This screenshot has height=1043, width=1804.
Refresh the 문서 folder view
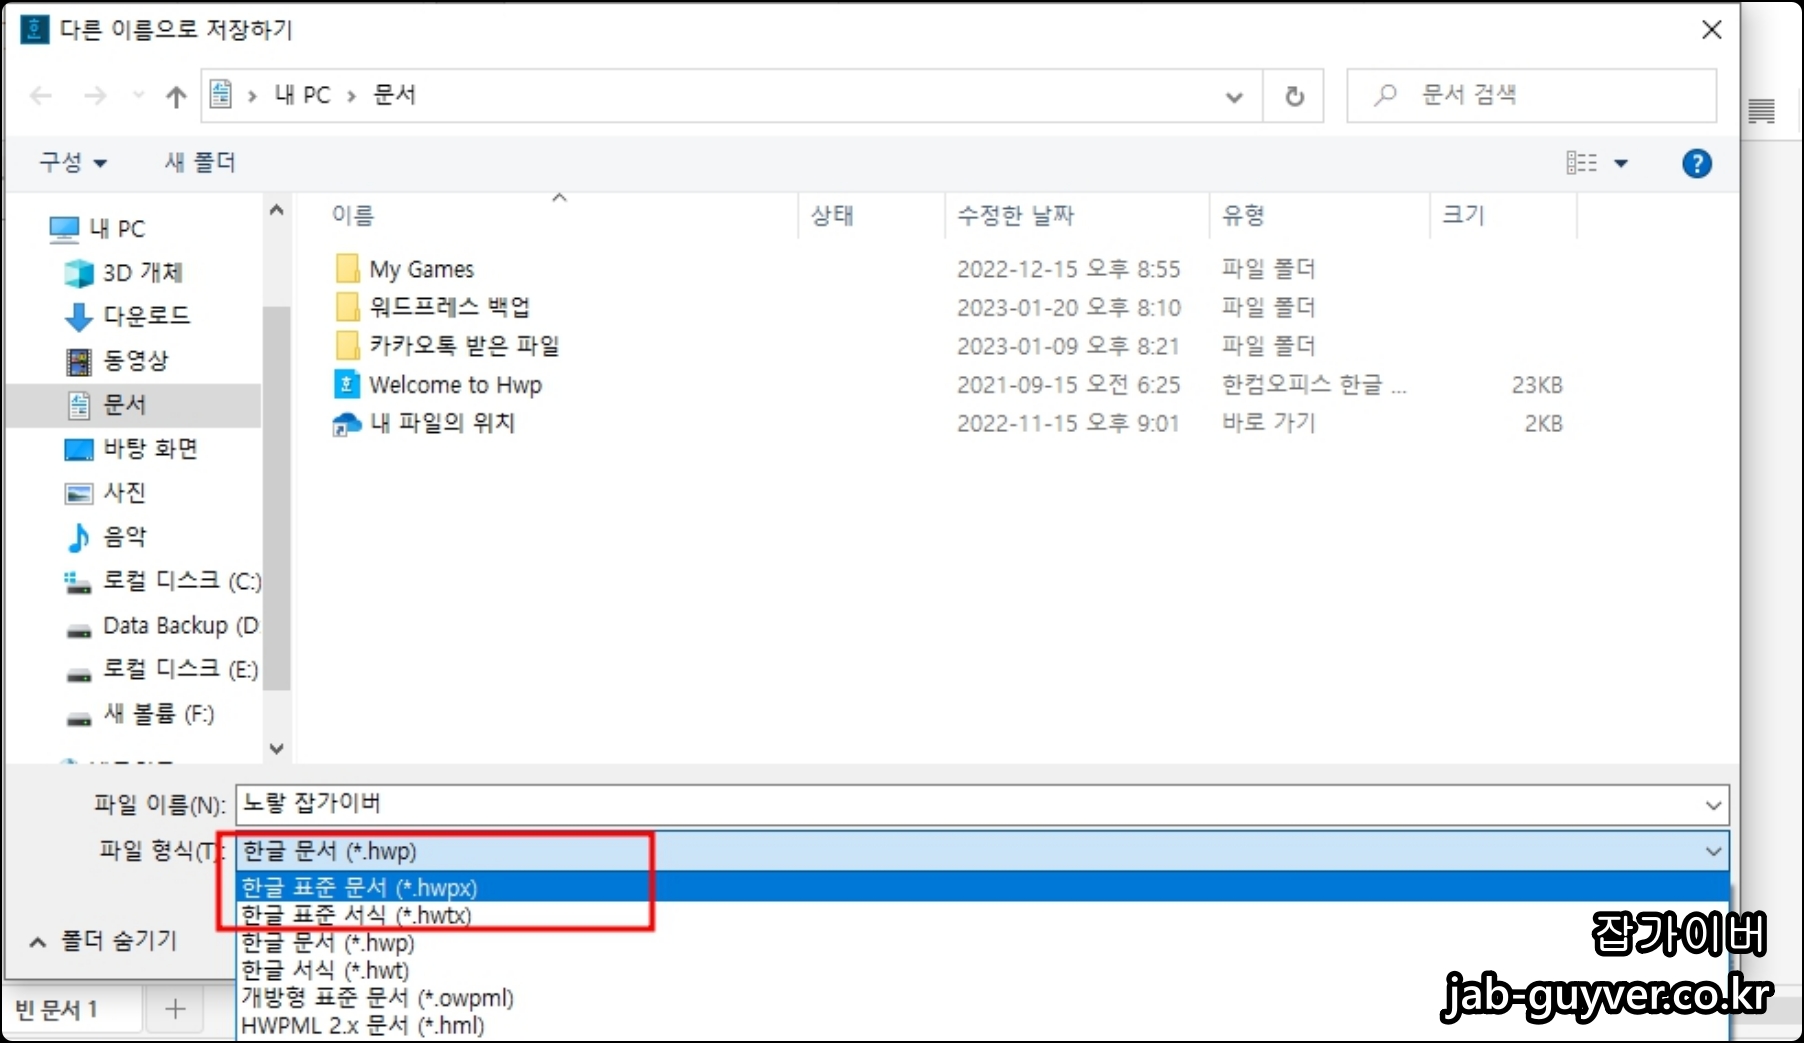click(1294, 97)
